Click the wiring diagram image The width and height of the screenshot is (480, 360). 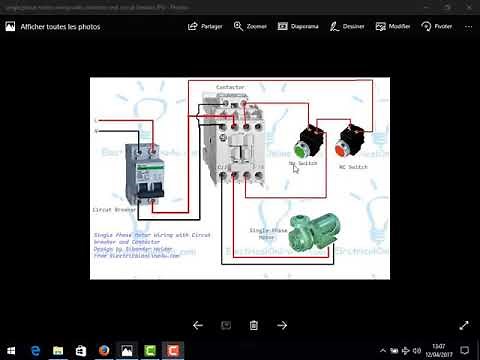(x=240, y=178)
